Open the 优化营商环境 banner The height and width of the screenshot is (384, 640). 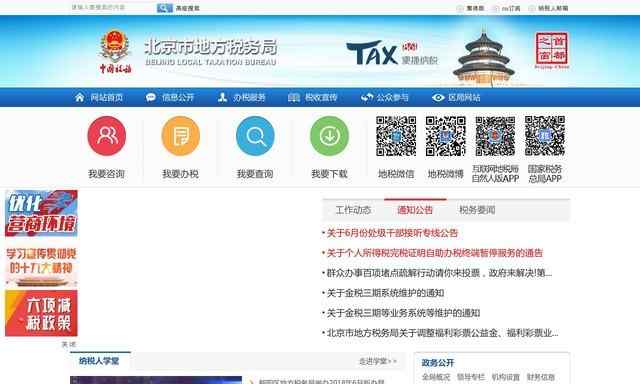[41, 213]
